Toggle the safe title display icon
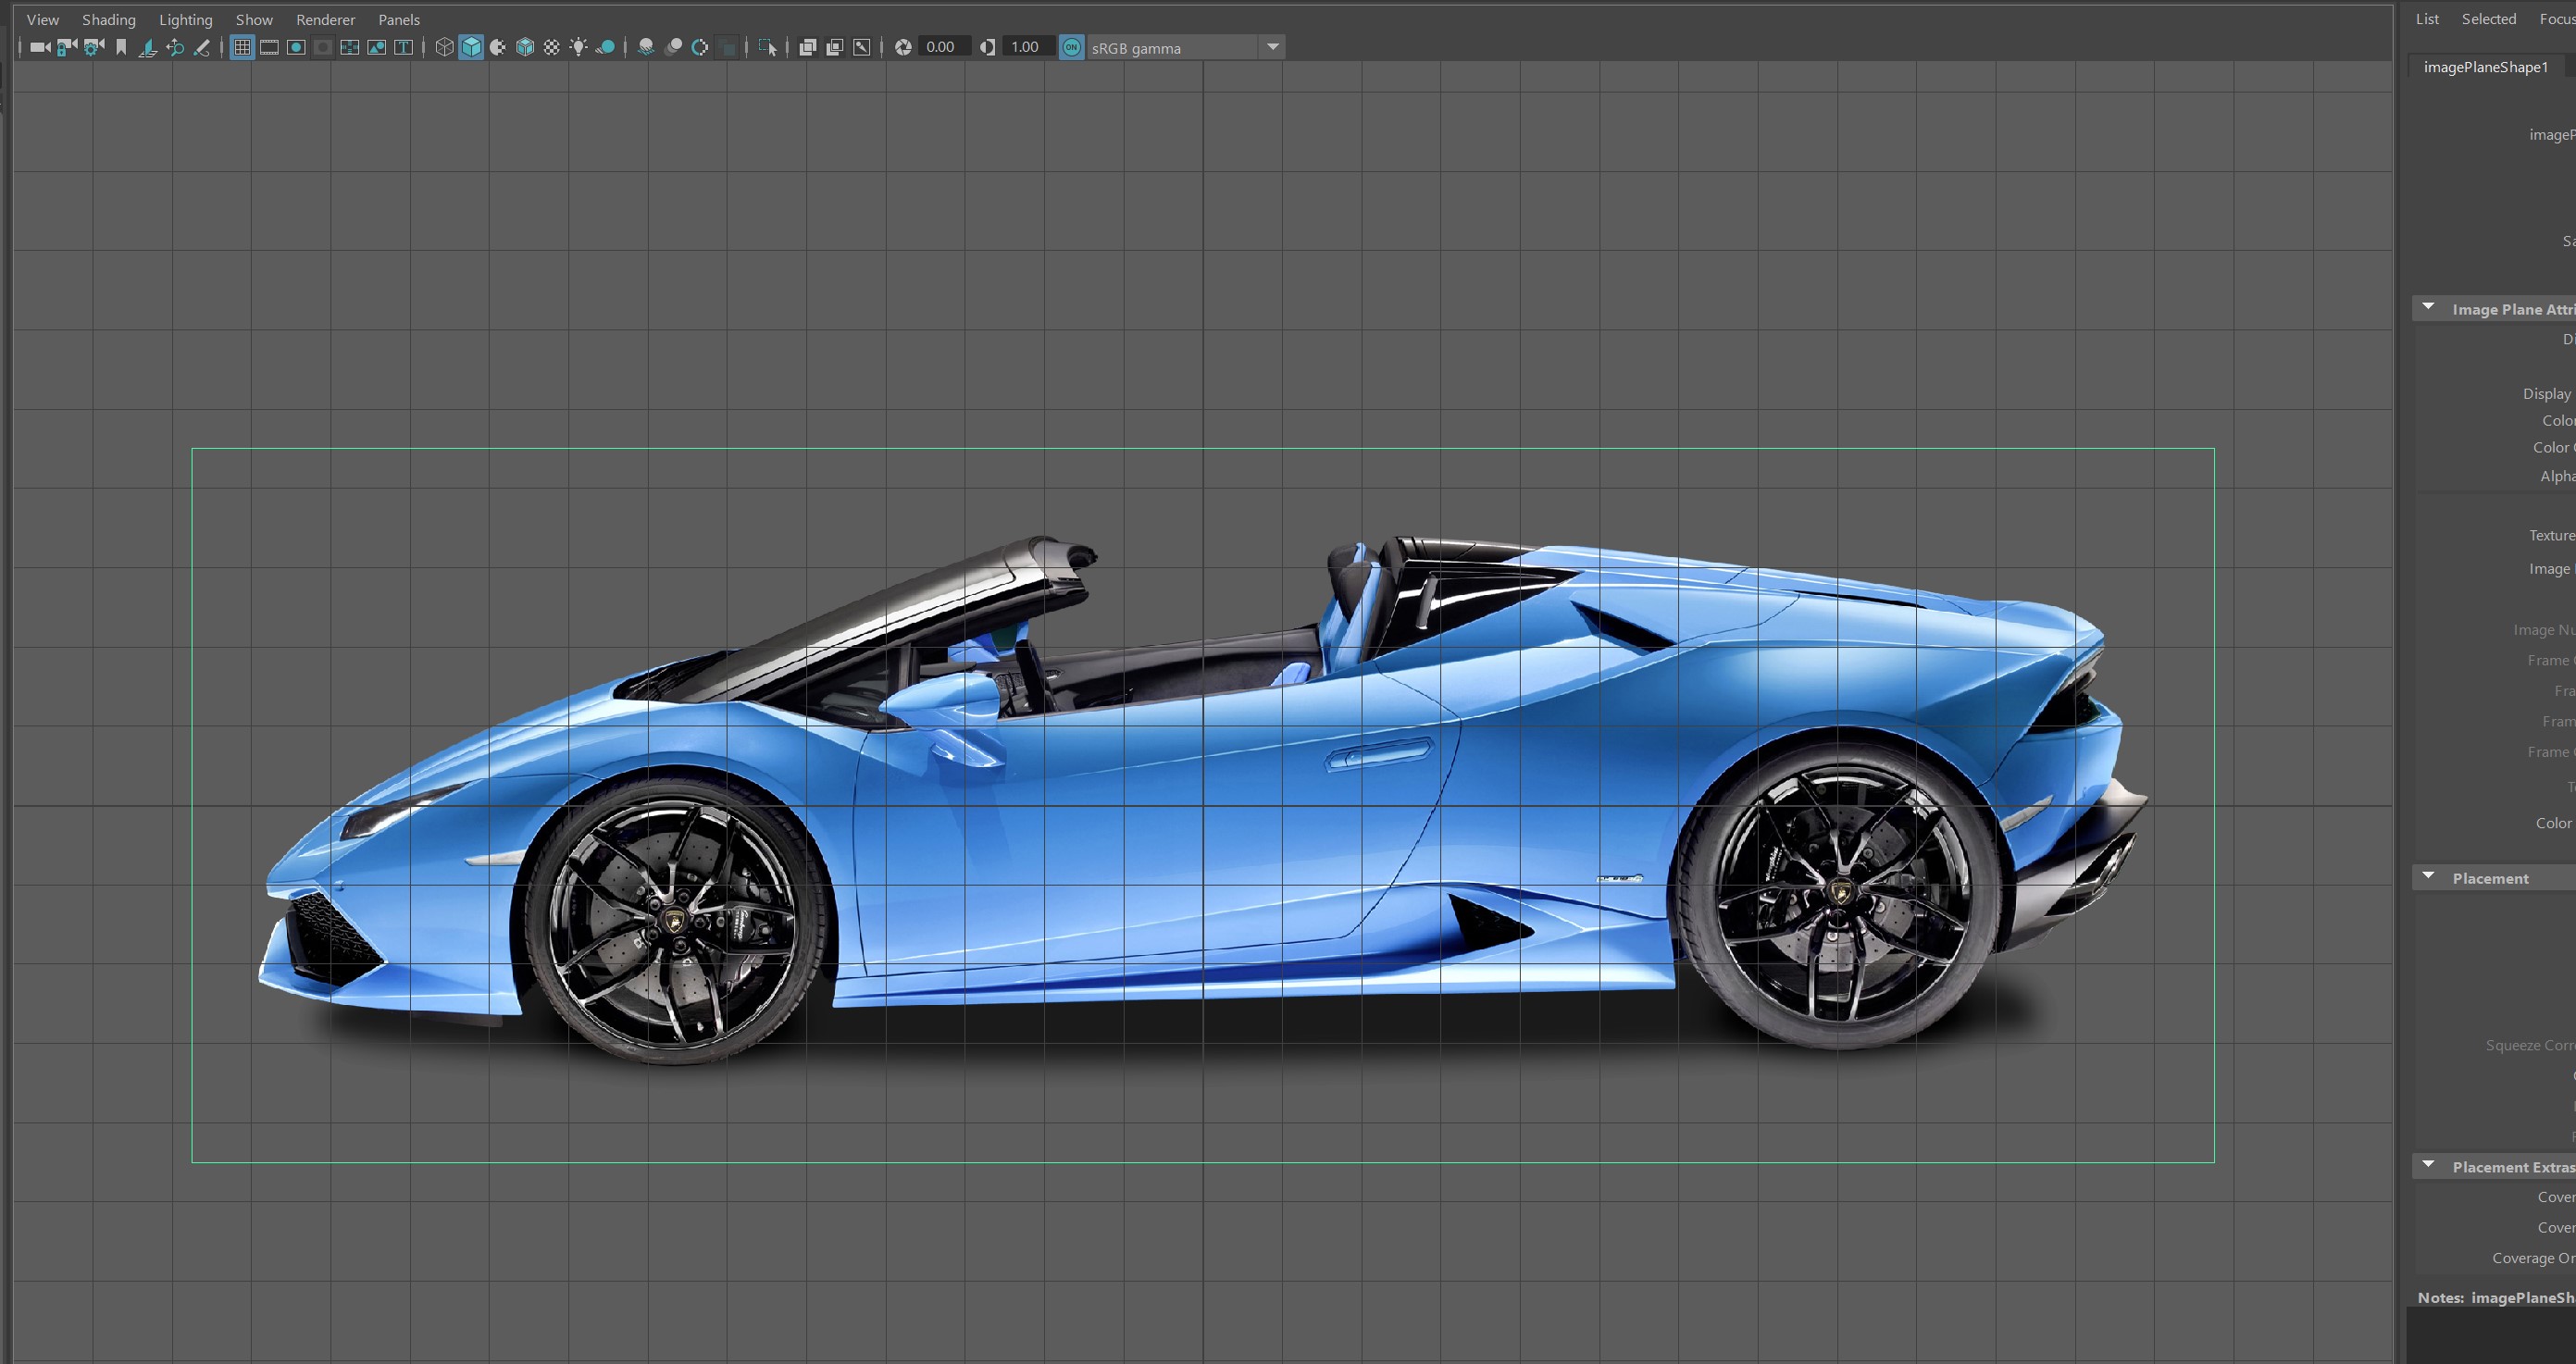This screenshot has width=2576, height=1364. click(403, 47)
